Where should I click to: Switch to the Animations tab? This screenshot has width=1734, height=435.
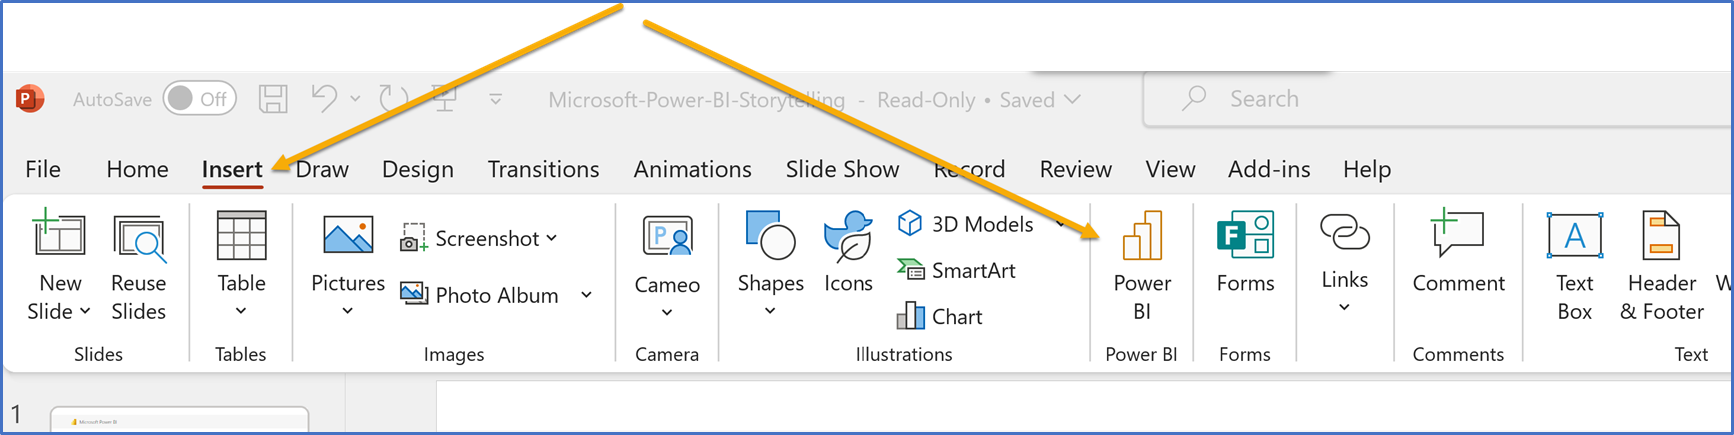(692, 169)
